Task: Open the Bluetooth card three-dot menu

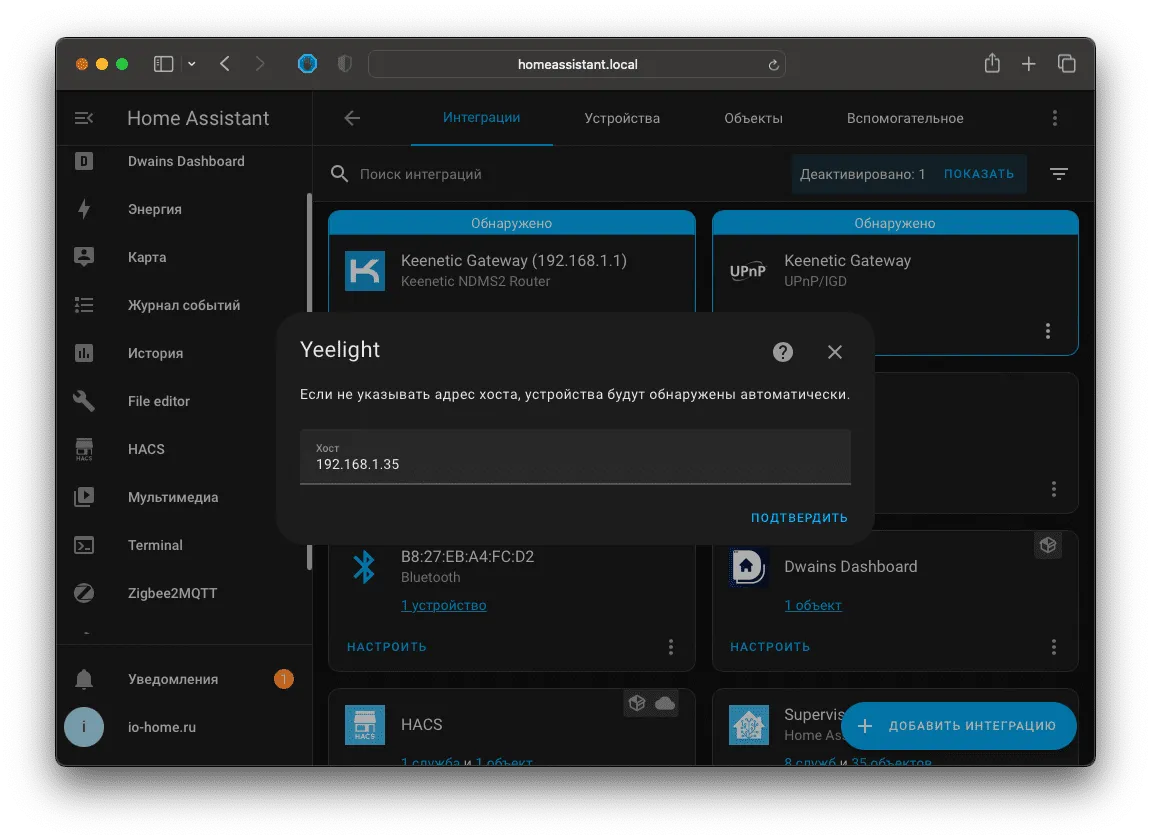Action: click(670, 647)
